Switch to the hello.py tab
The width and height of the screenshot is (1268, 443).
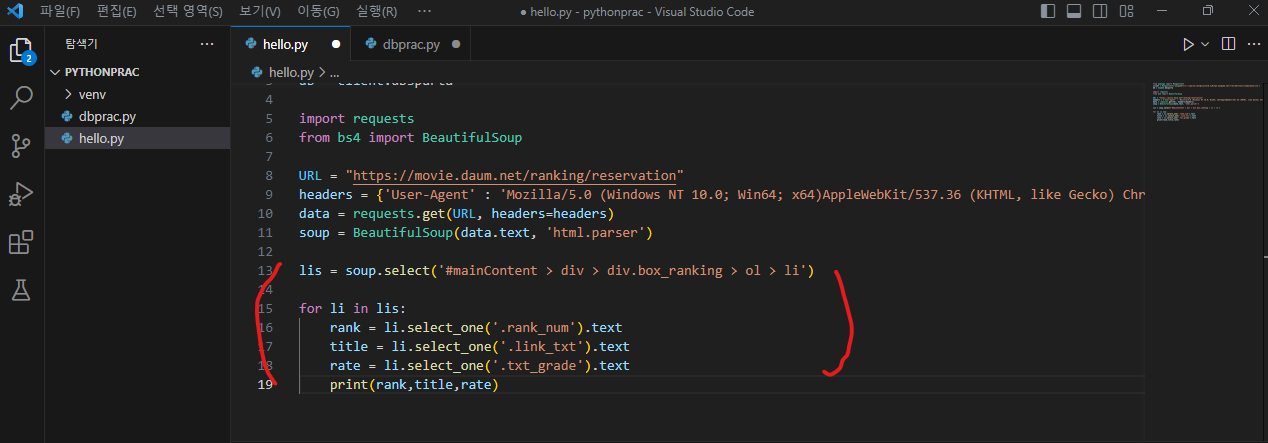pyautogui.click(x=290, y=45)
